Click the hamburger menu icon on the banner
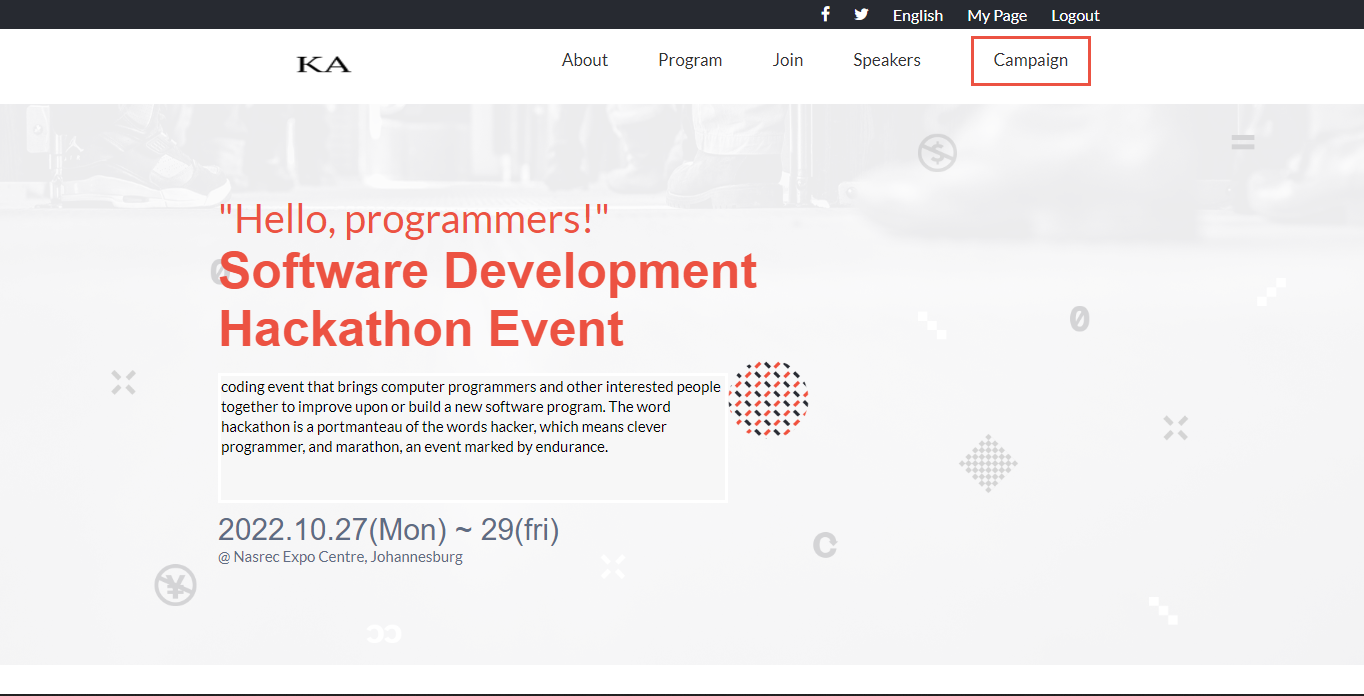 [1242, 142]
